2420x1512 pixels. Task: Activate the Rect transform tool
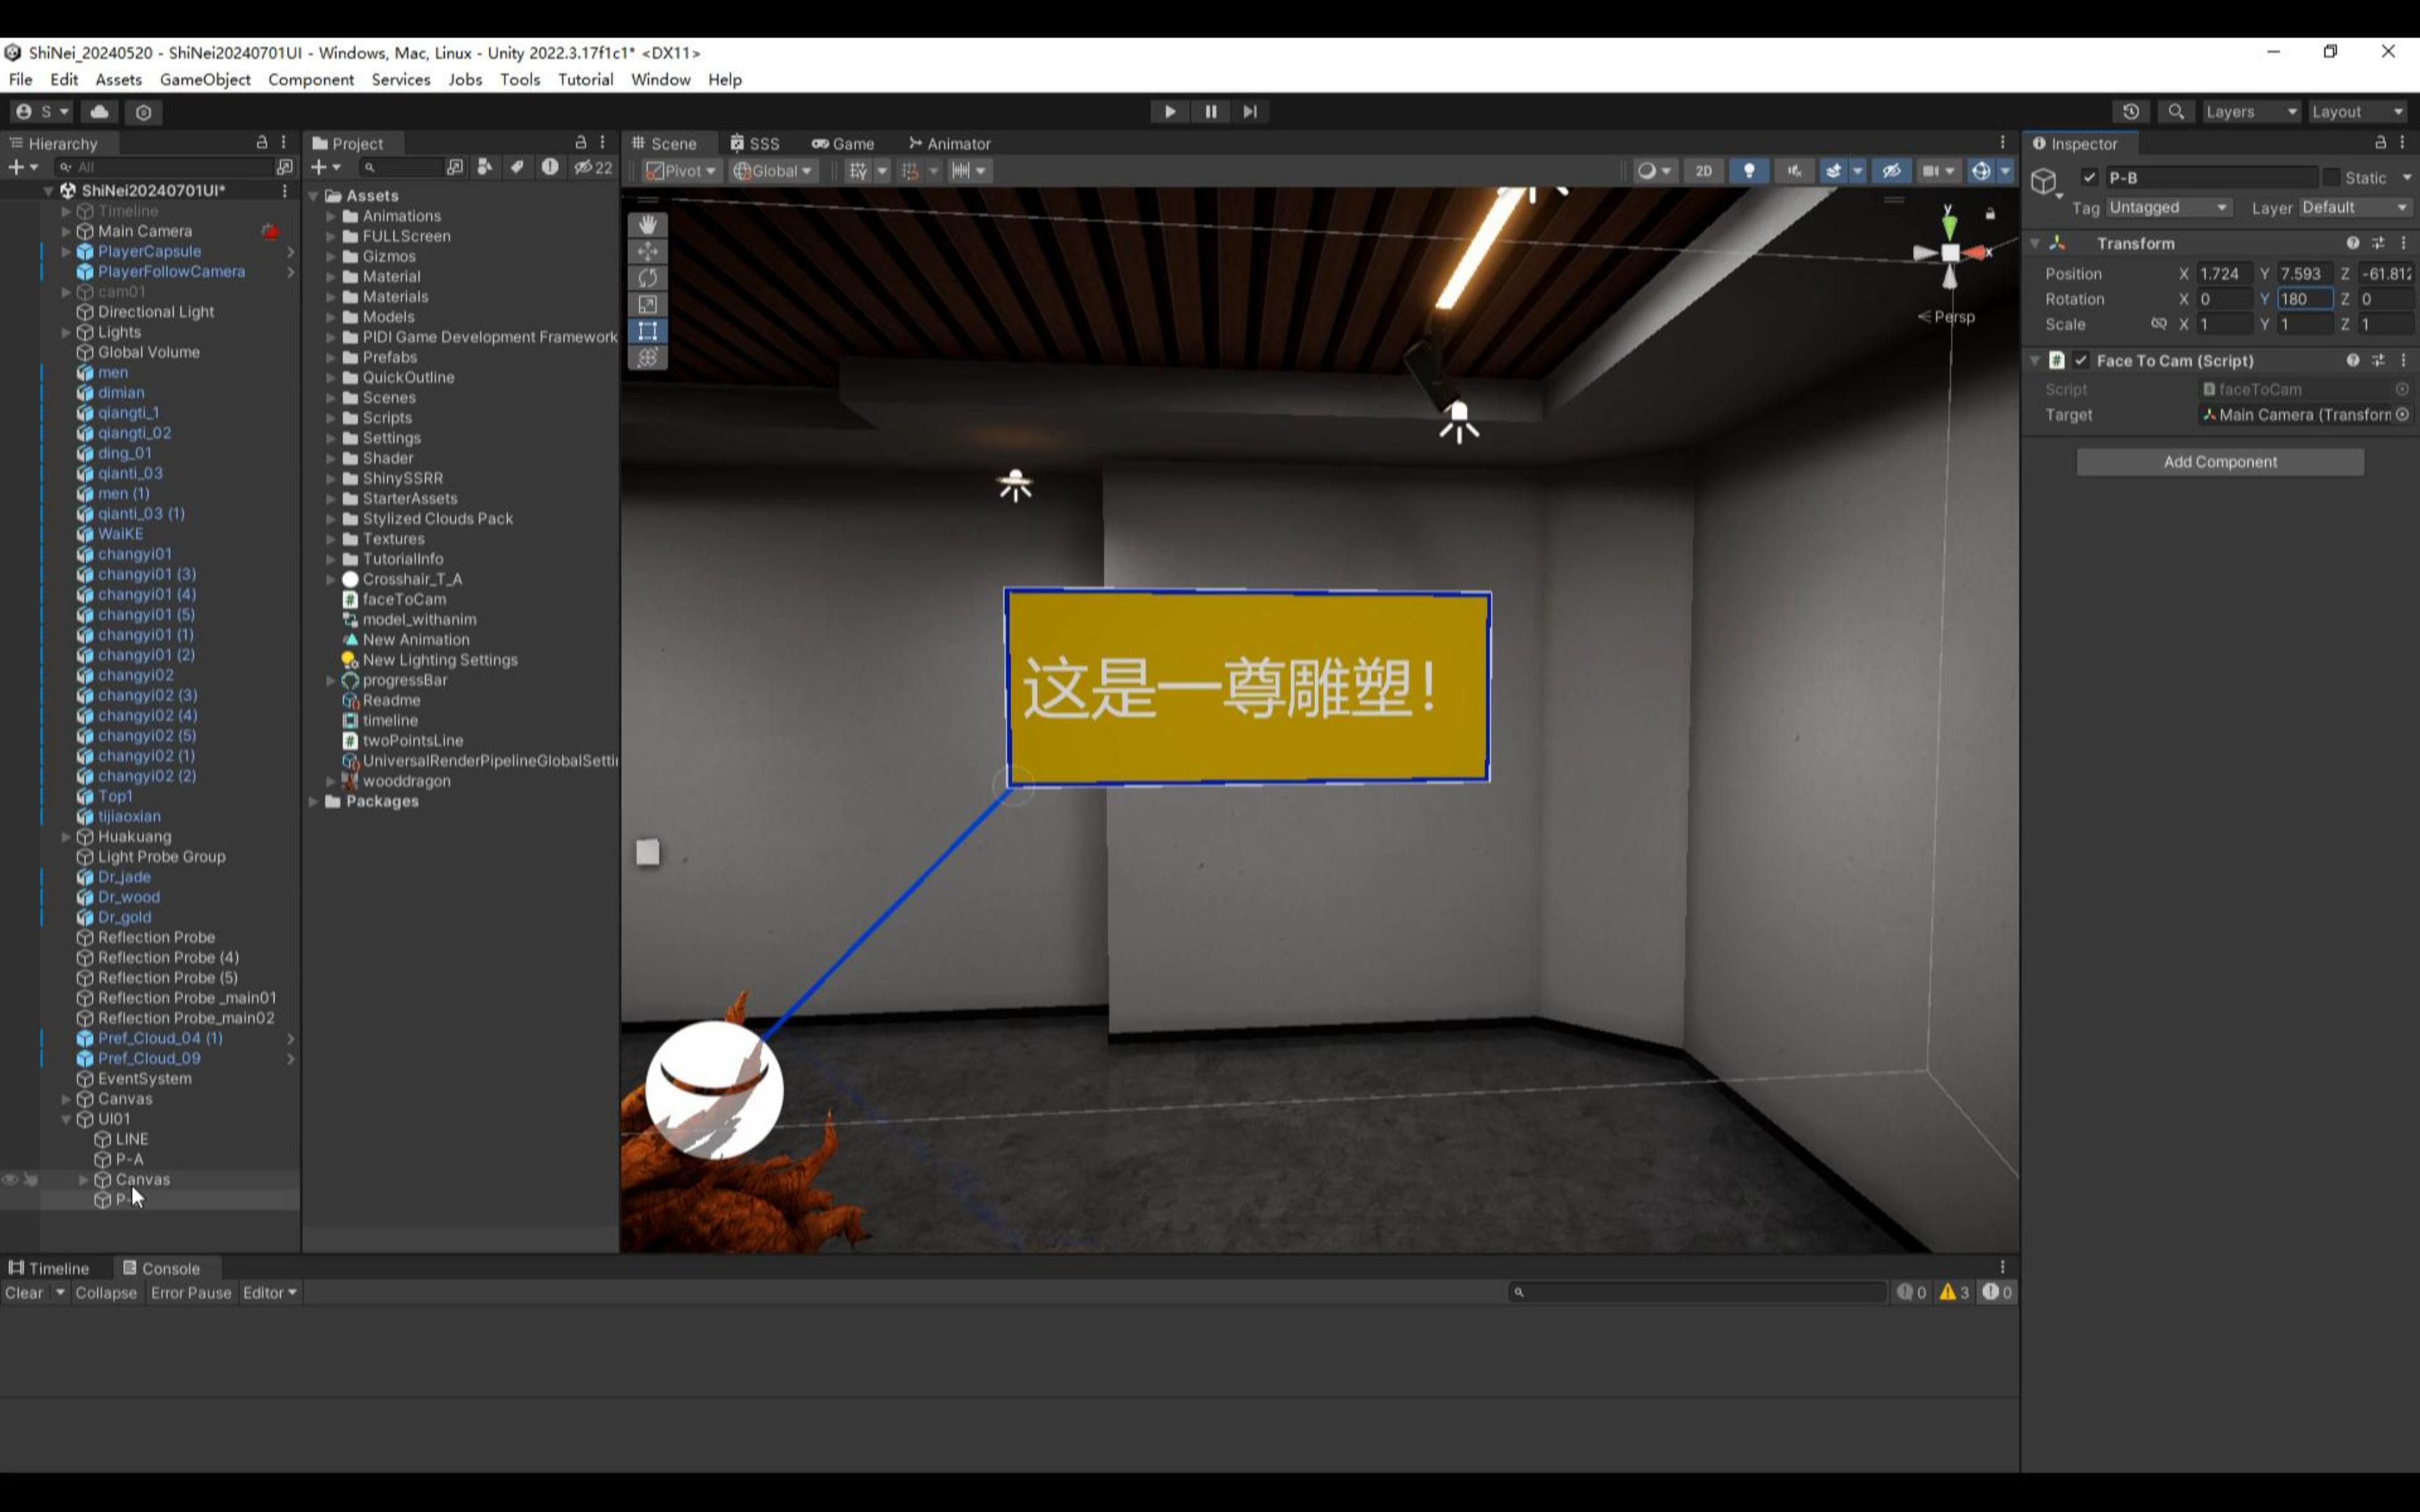[x=647, y=331]
